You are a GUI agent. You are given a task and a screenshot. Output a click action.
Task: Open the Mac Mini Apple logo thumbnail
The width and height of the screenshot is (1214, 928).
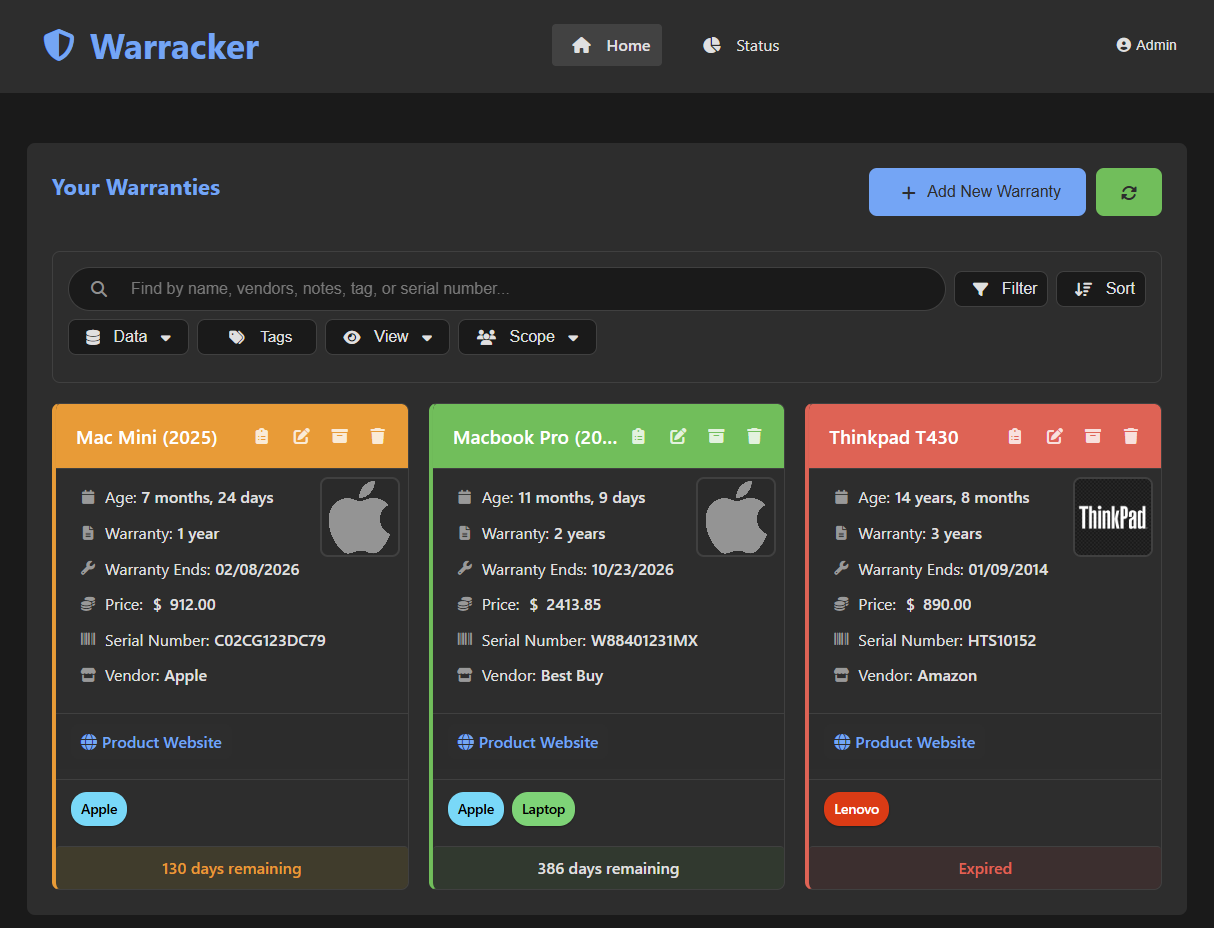coord(360,517)
